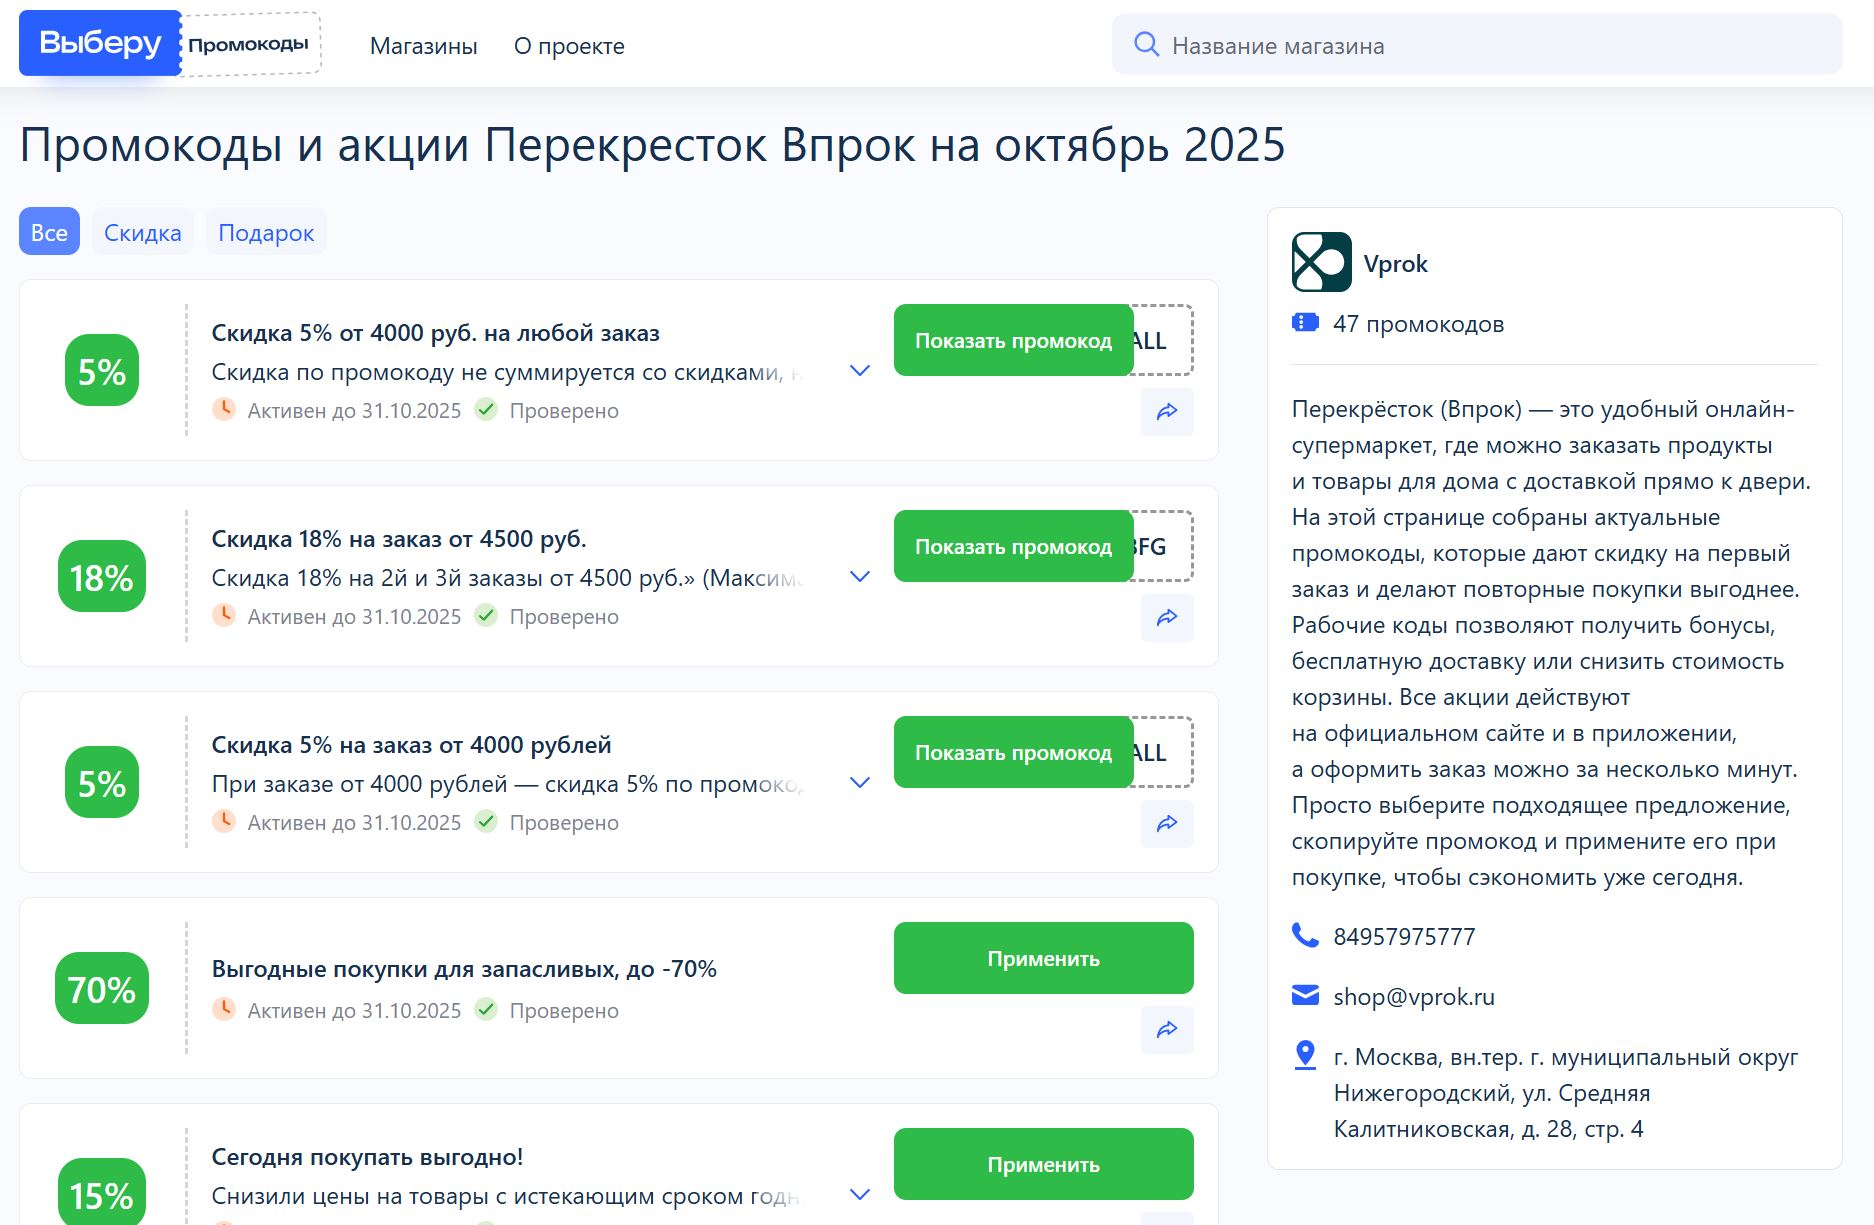Expand details of first 5% discount offer
Viewport: 1874px width, 1225px height.
pyautogui.click(x=859, y=371)
